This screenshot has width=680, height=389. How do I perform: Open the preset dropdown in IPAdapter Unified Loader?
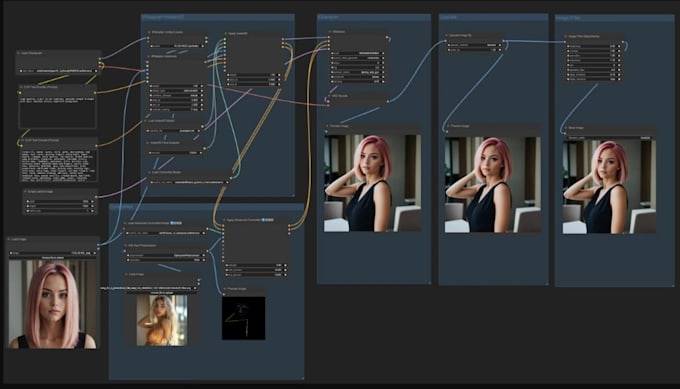[x=177, y=46]
